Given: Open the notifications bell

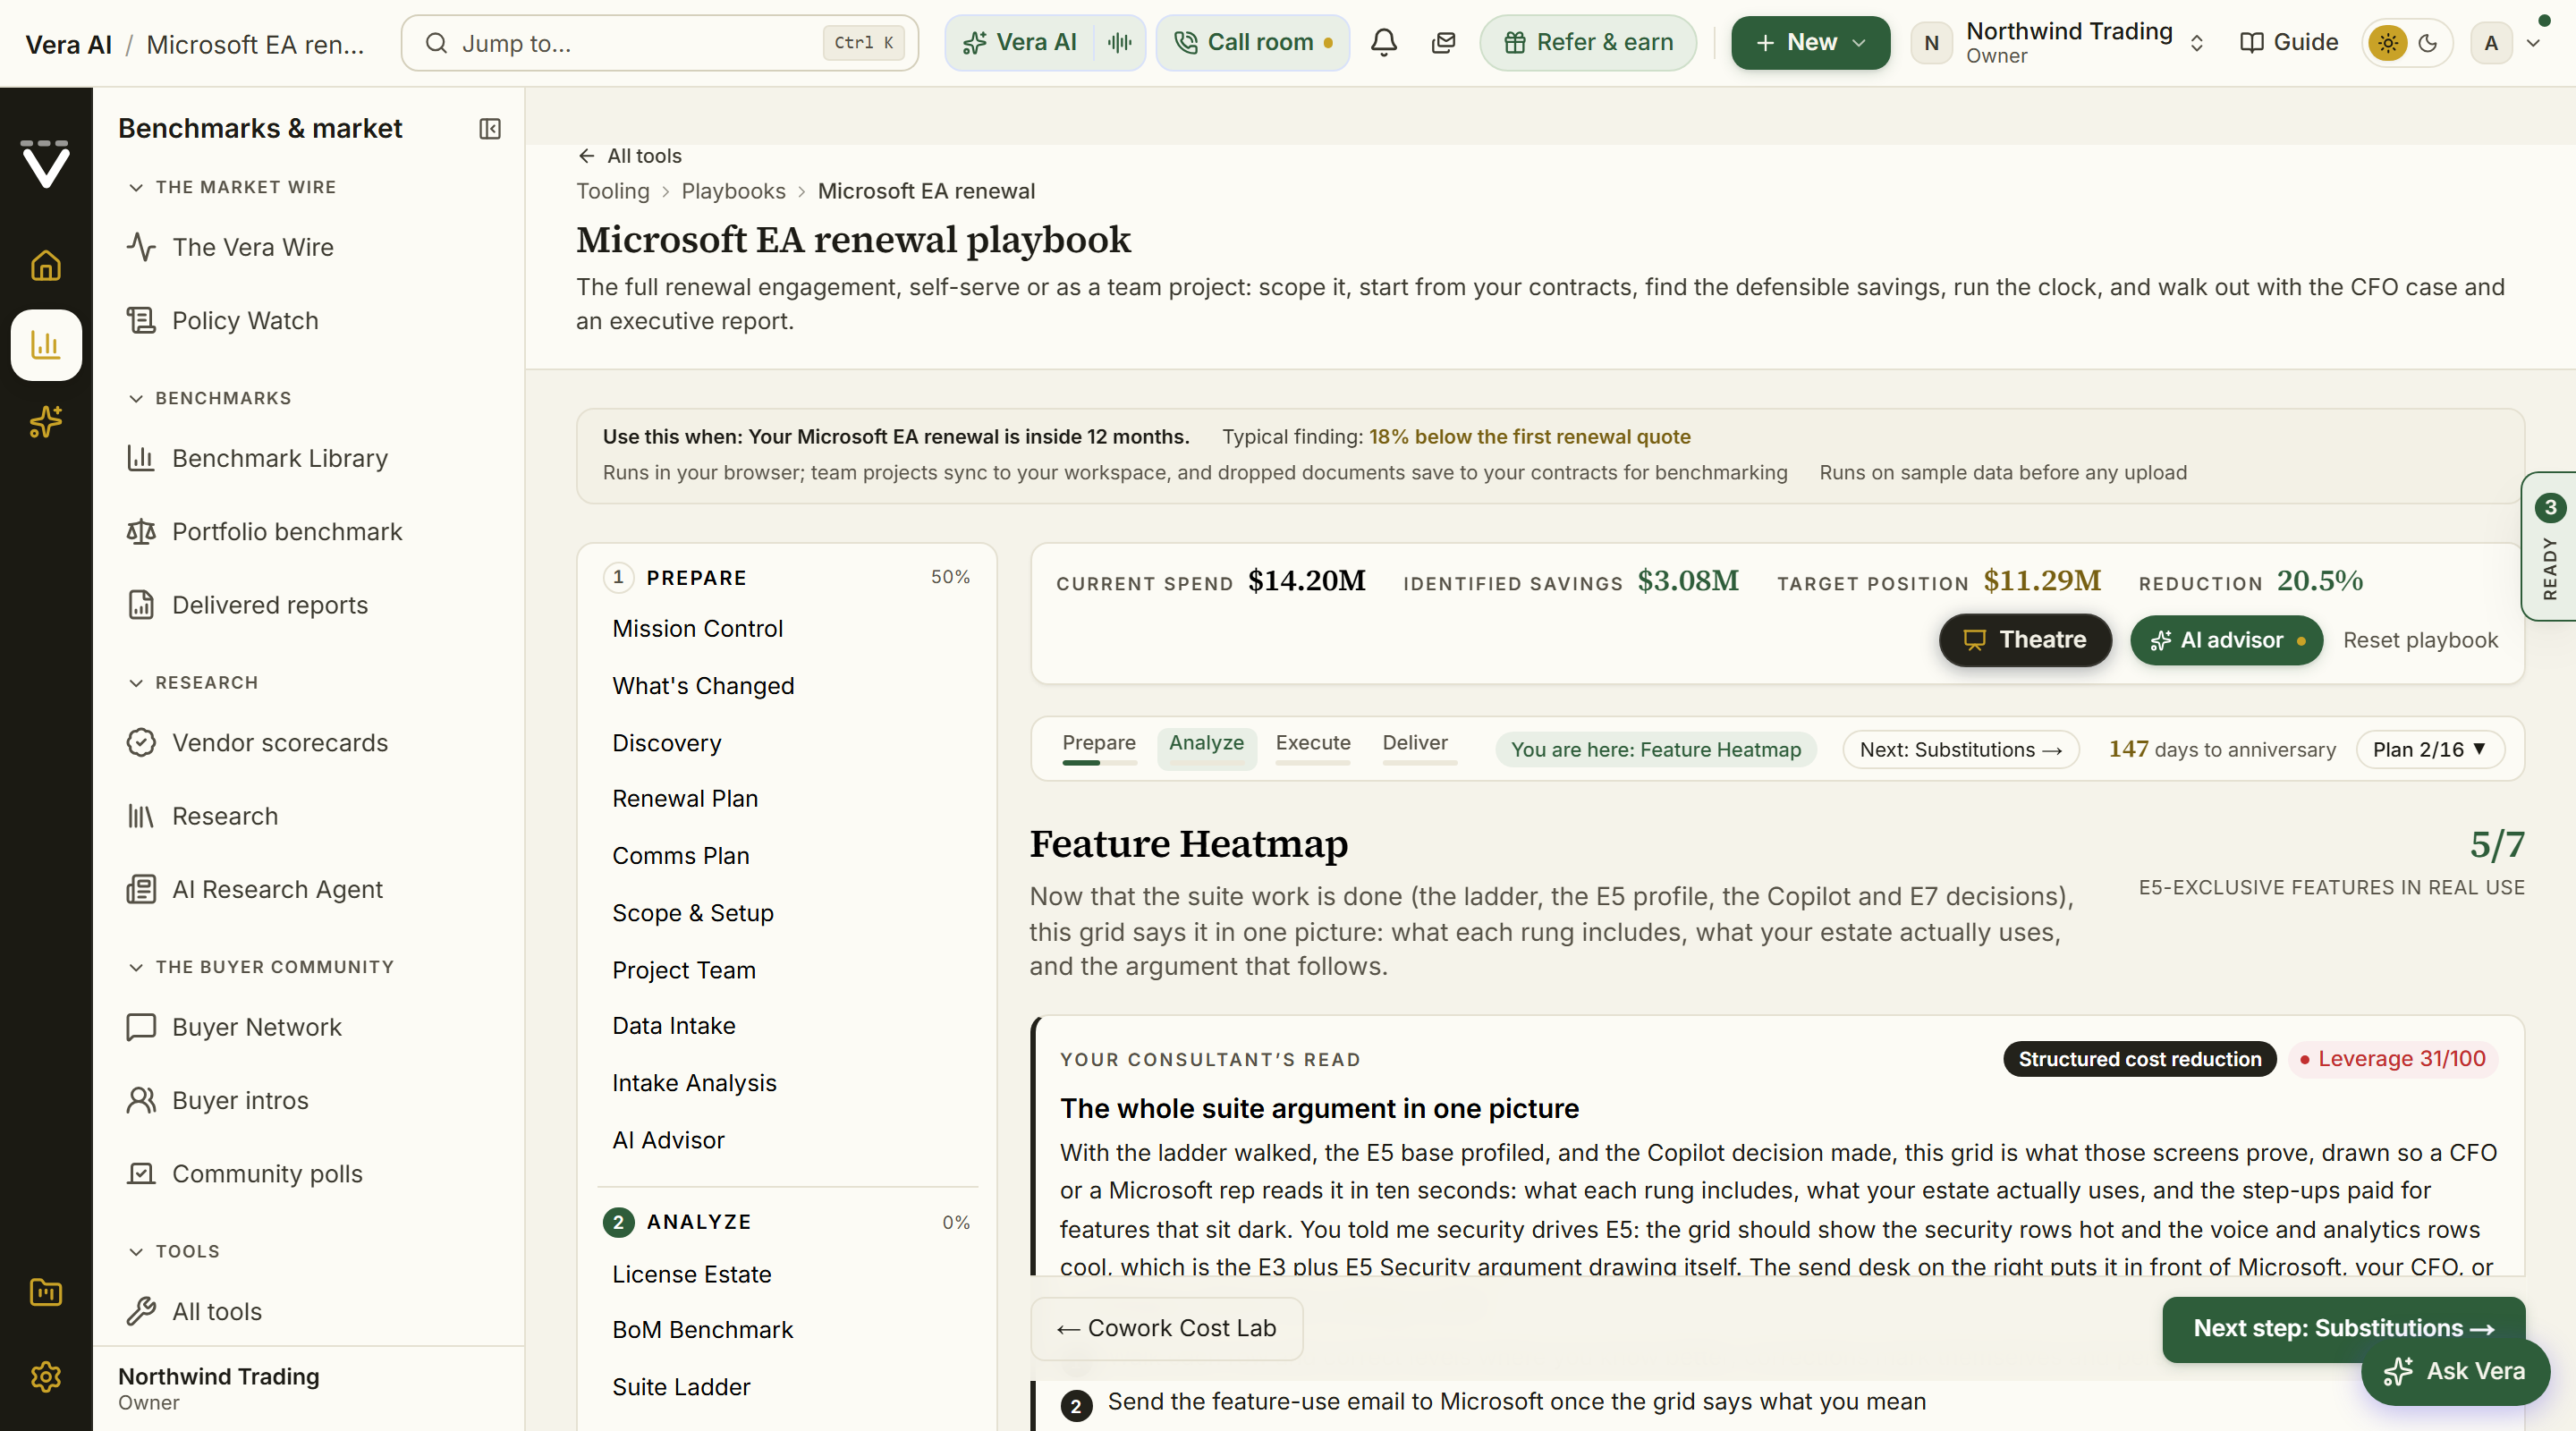Looking at the screenshot, I should (1384, 43).
